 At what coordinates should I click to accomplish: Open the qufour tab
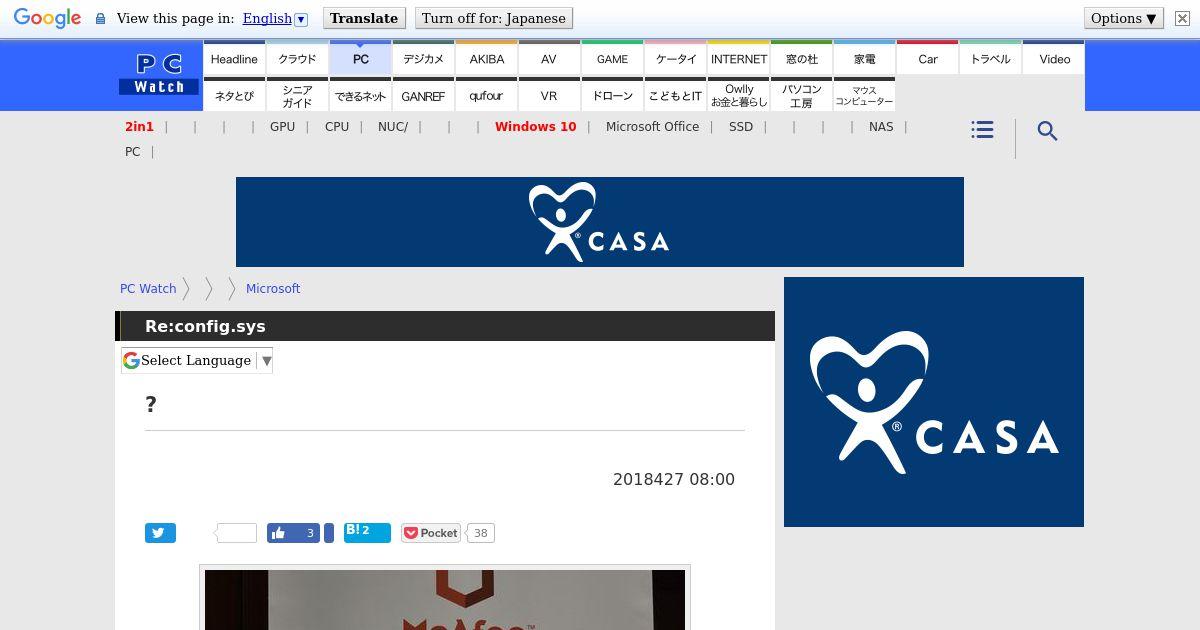click(486, 95)
